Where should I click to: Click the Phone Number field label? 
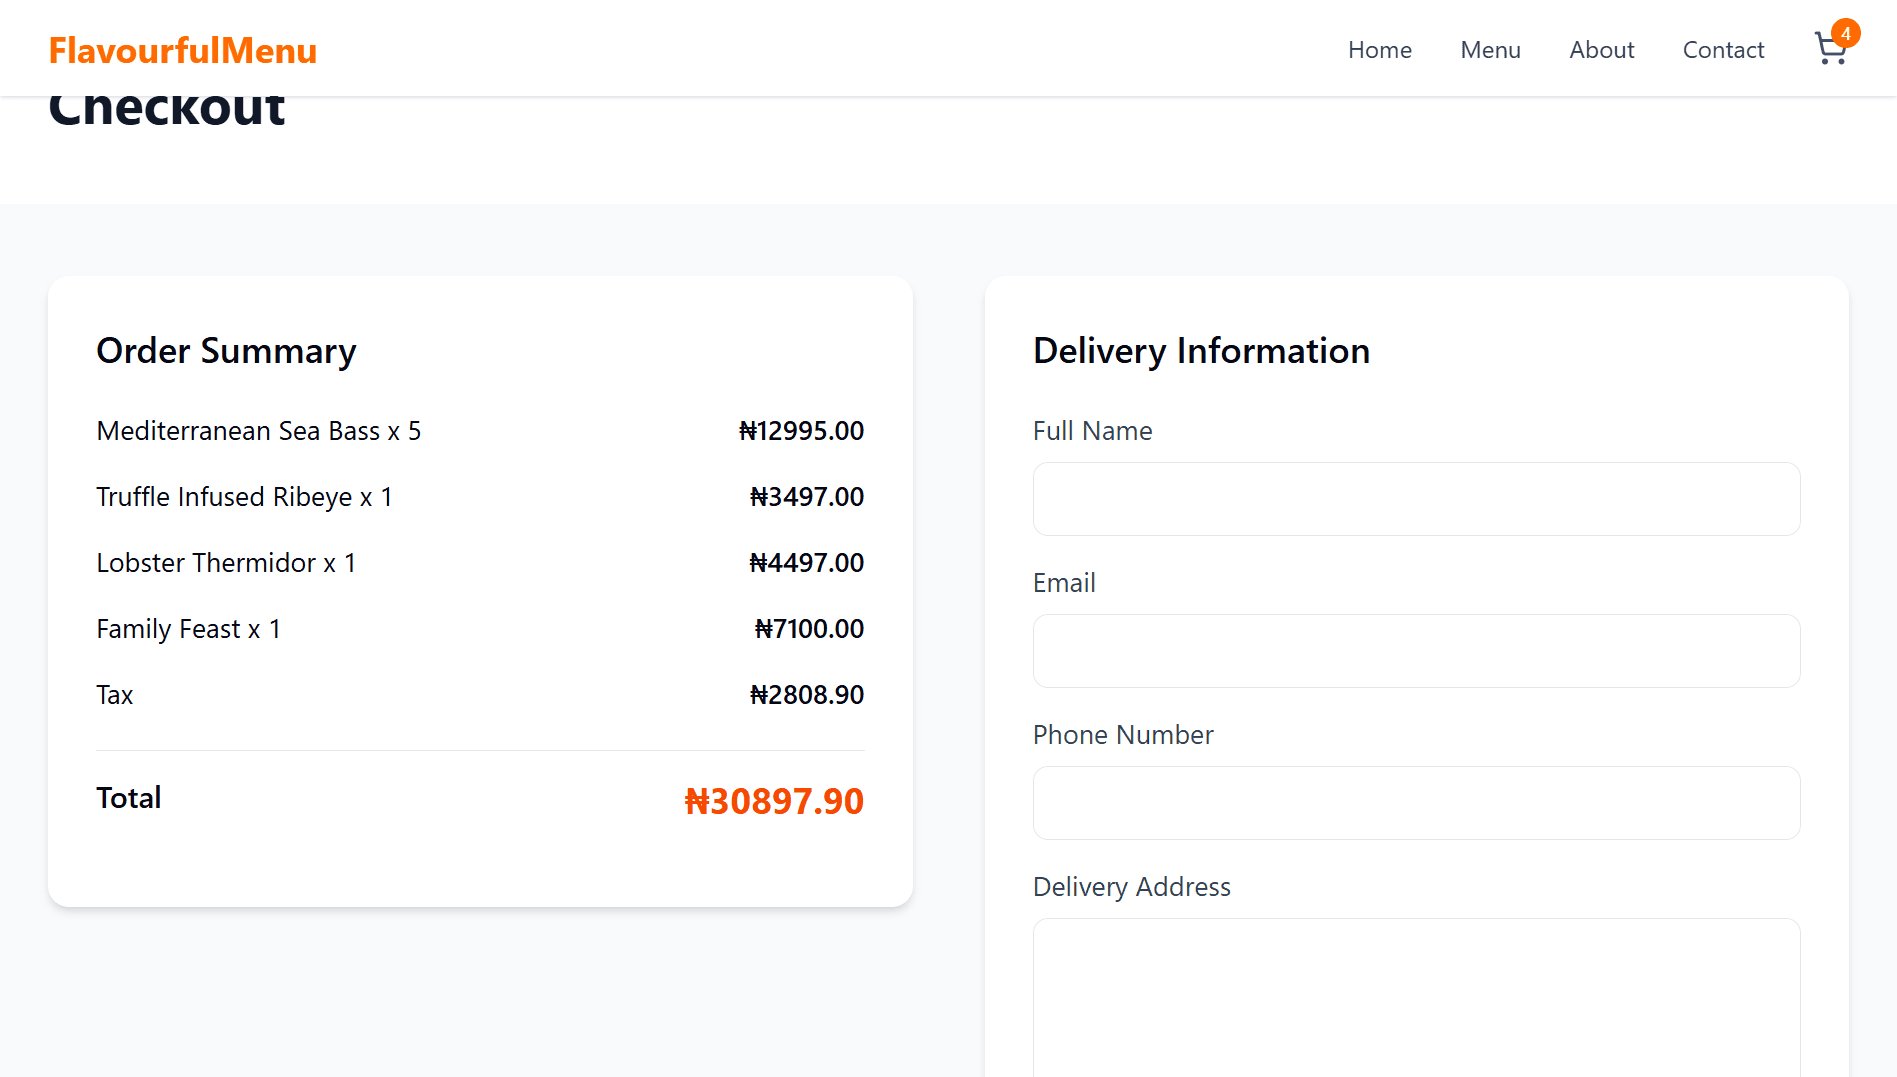click(x=1122, y=735)
